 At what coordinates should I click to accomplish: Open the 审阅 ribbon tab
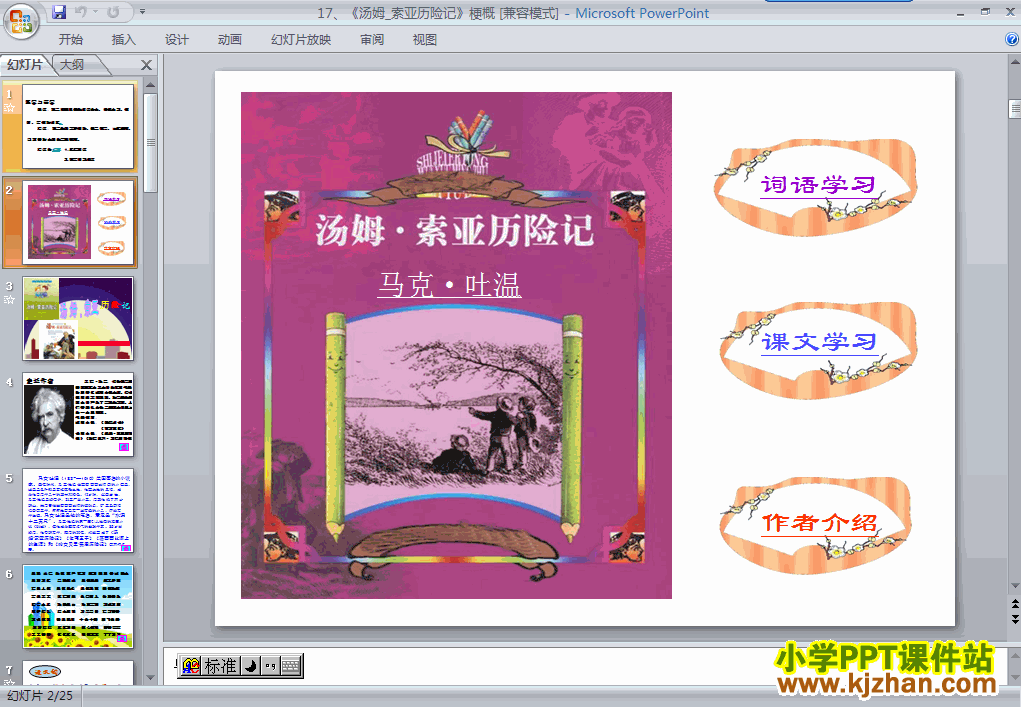(372, 40)
